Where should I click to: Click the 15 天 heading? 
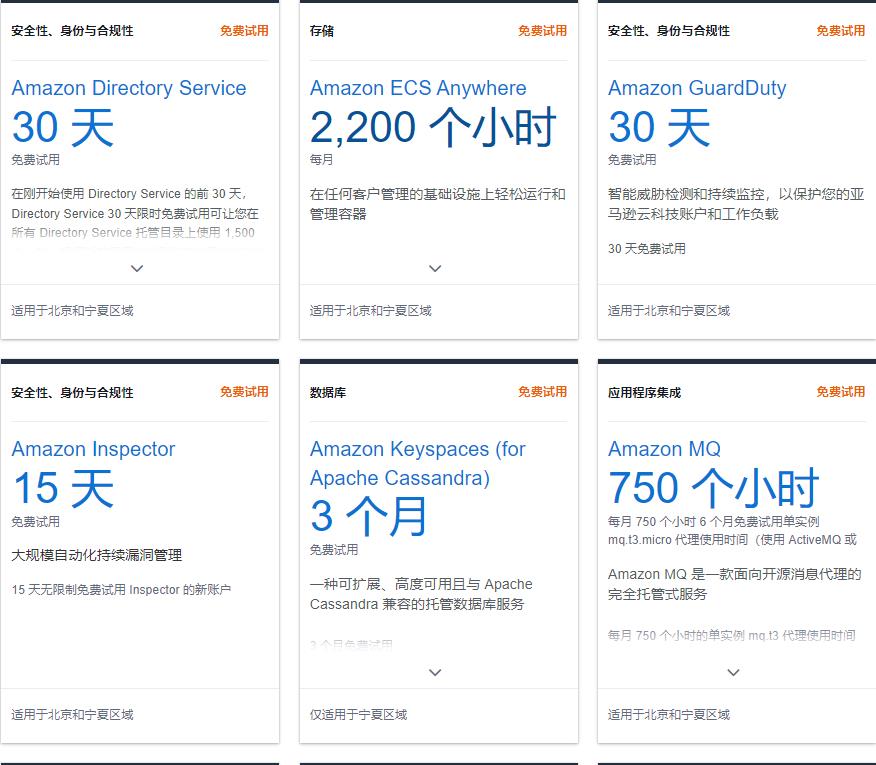pyautogui.click(x=63, y=488)
